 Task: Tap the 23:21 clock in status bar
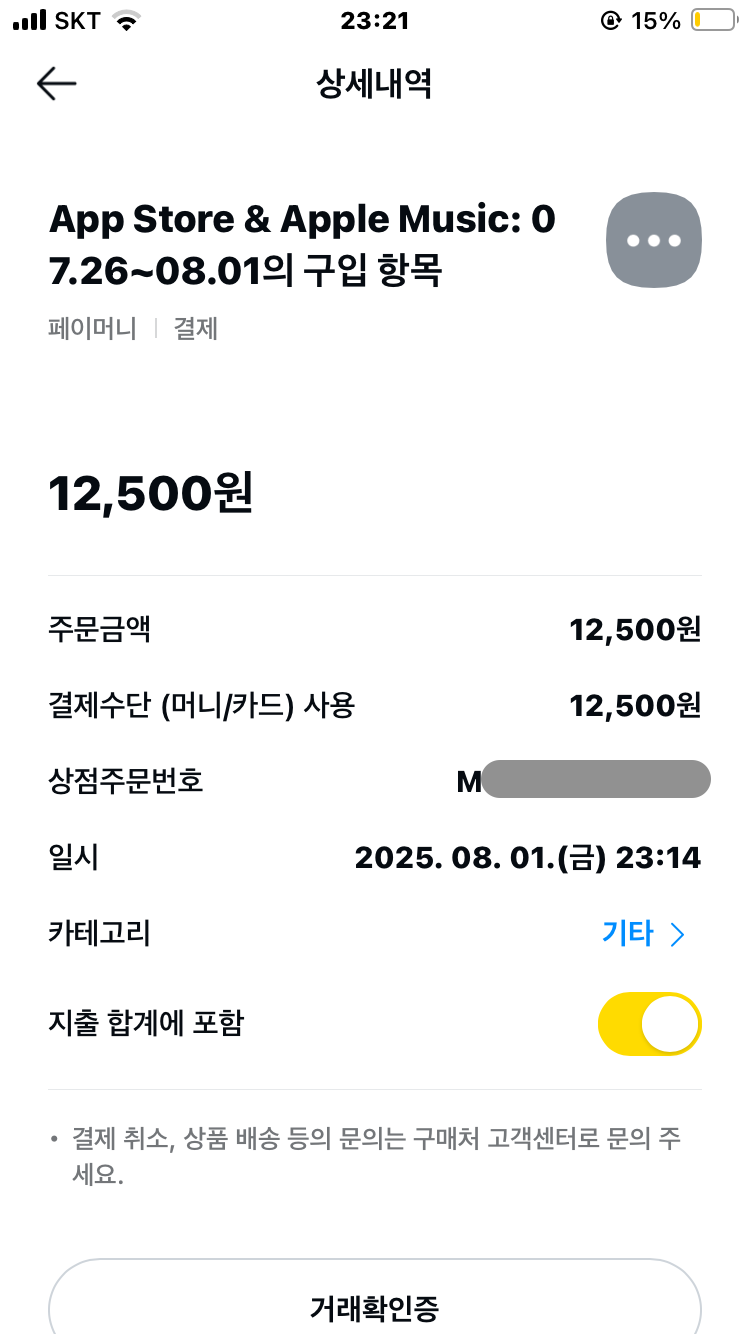pyautogui.click(x=375, y=20)
